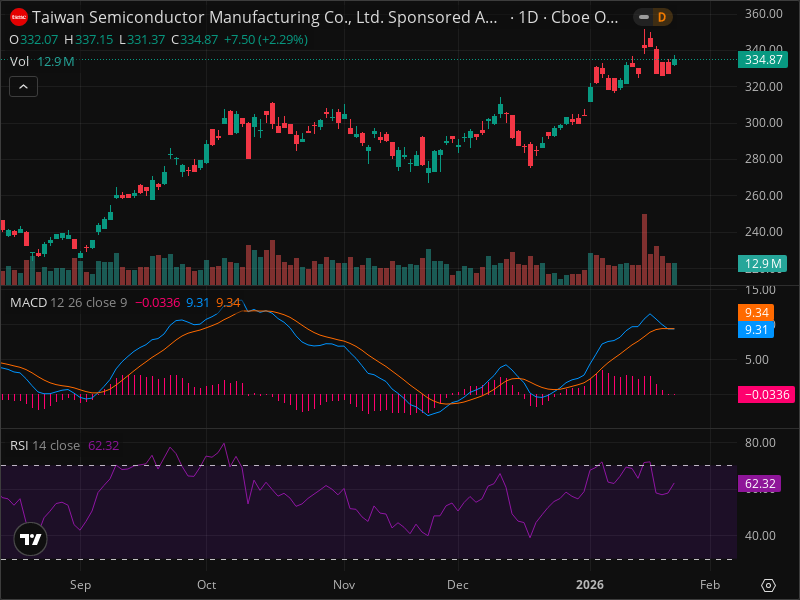Click the current price label 334.87
The width and height of the screenshot is (800, 600).
(763, 60)
